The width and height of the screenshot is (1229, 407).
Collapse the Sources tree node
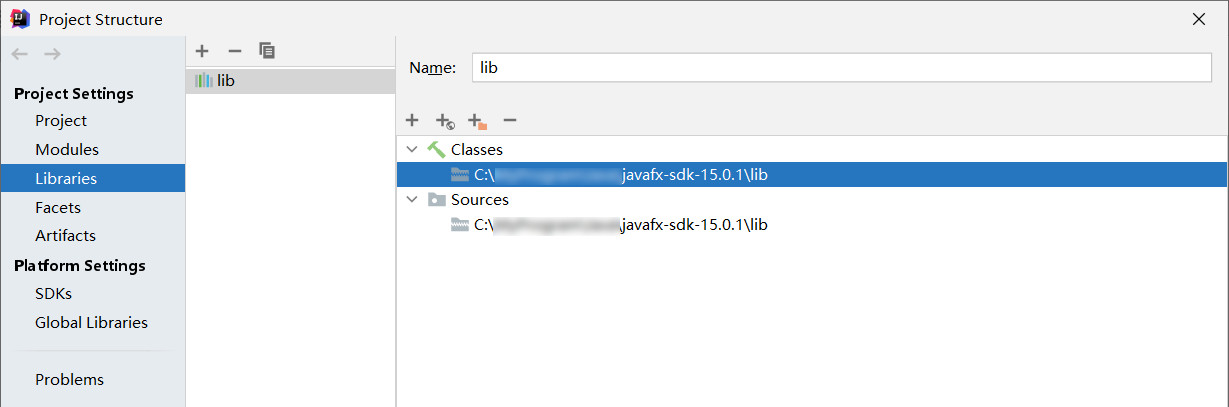tap(412, 199)
